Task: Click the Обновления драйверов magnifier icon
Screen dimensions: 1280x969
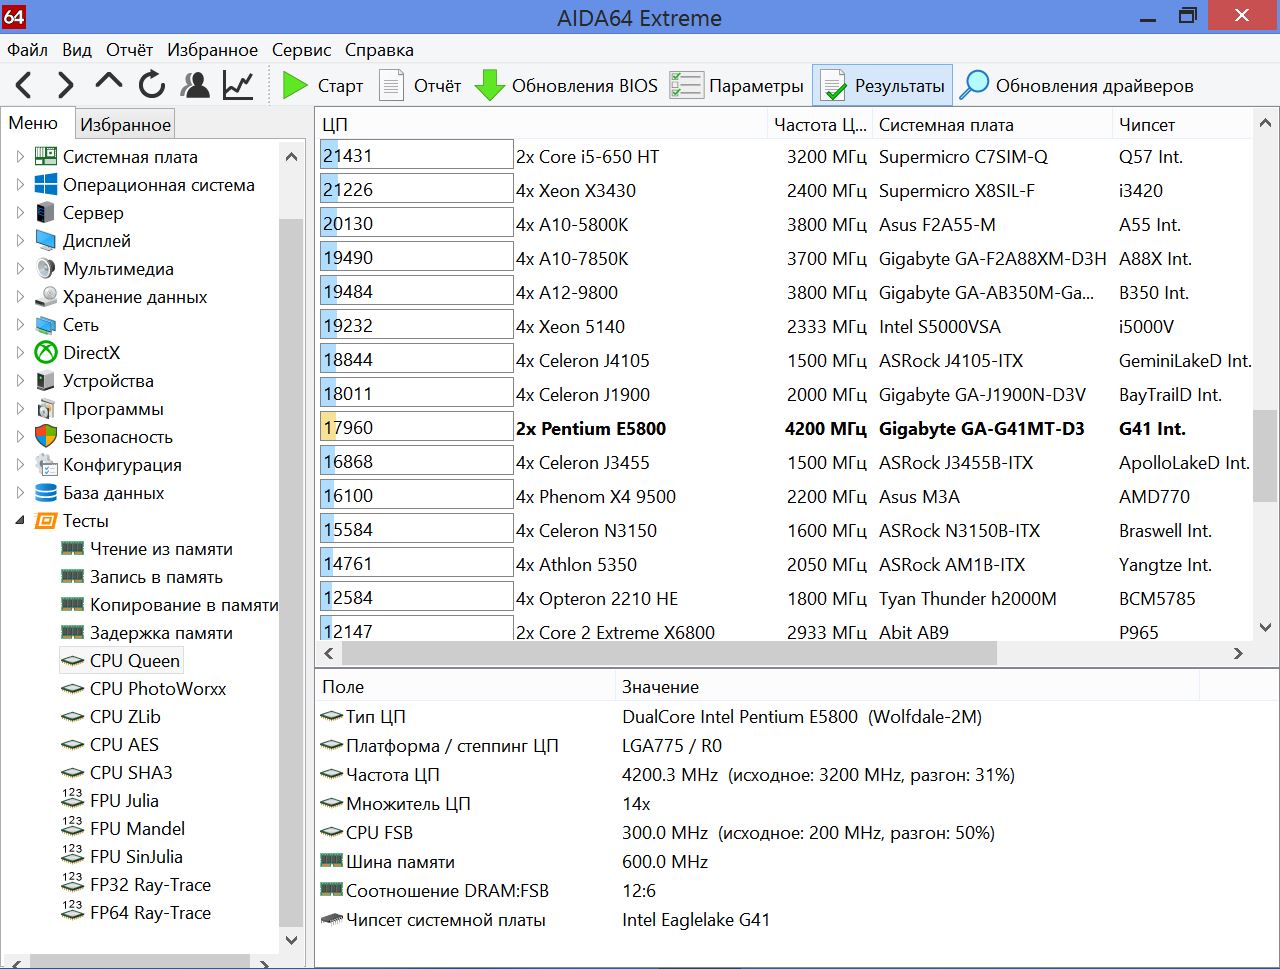Action: (974, 86)
